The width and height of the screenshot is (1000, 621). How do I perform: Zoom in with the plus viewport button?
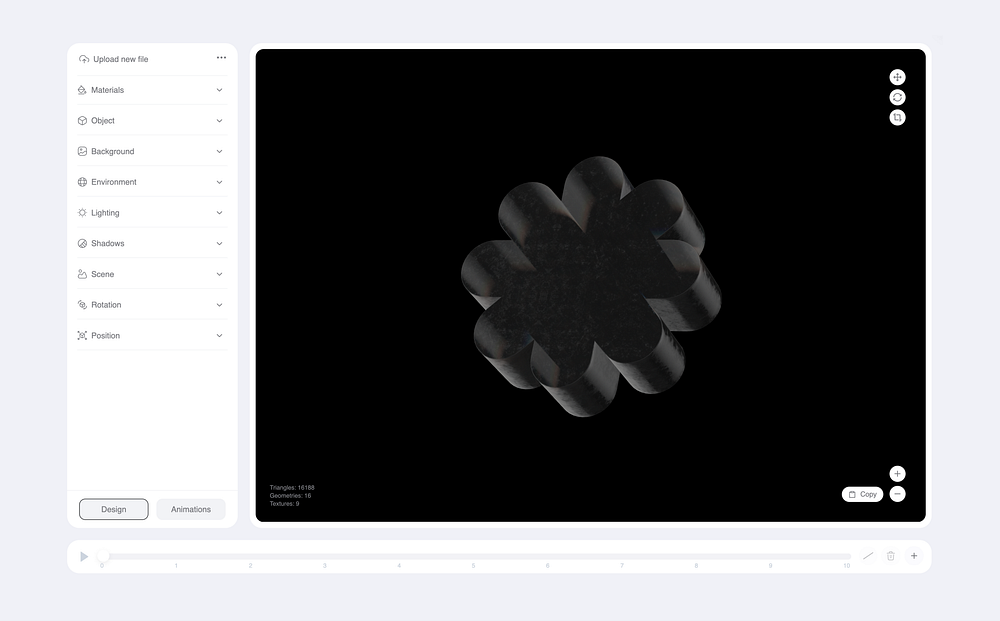897,474
